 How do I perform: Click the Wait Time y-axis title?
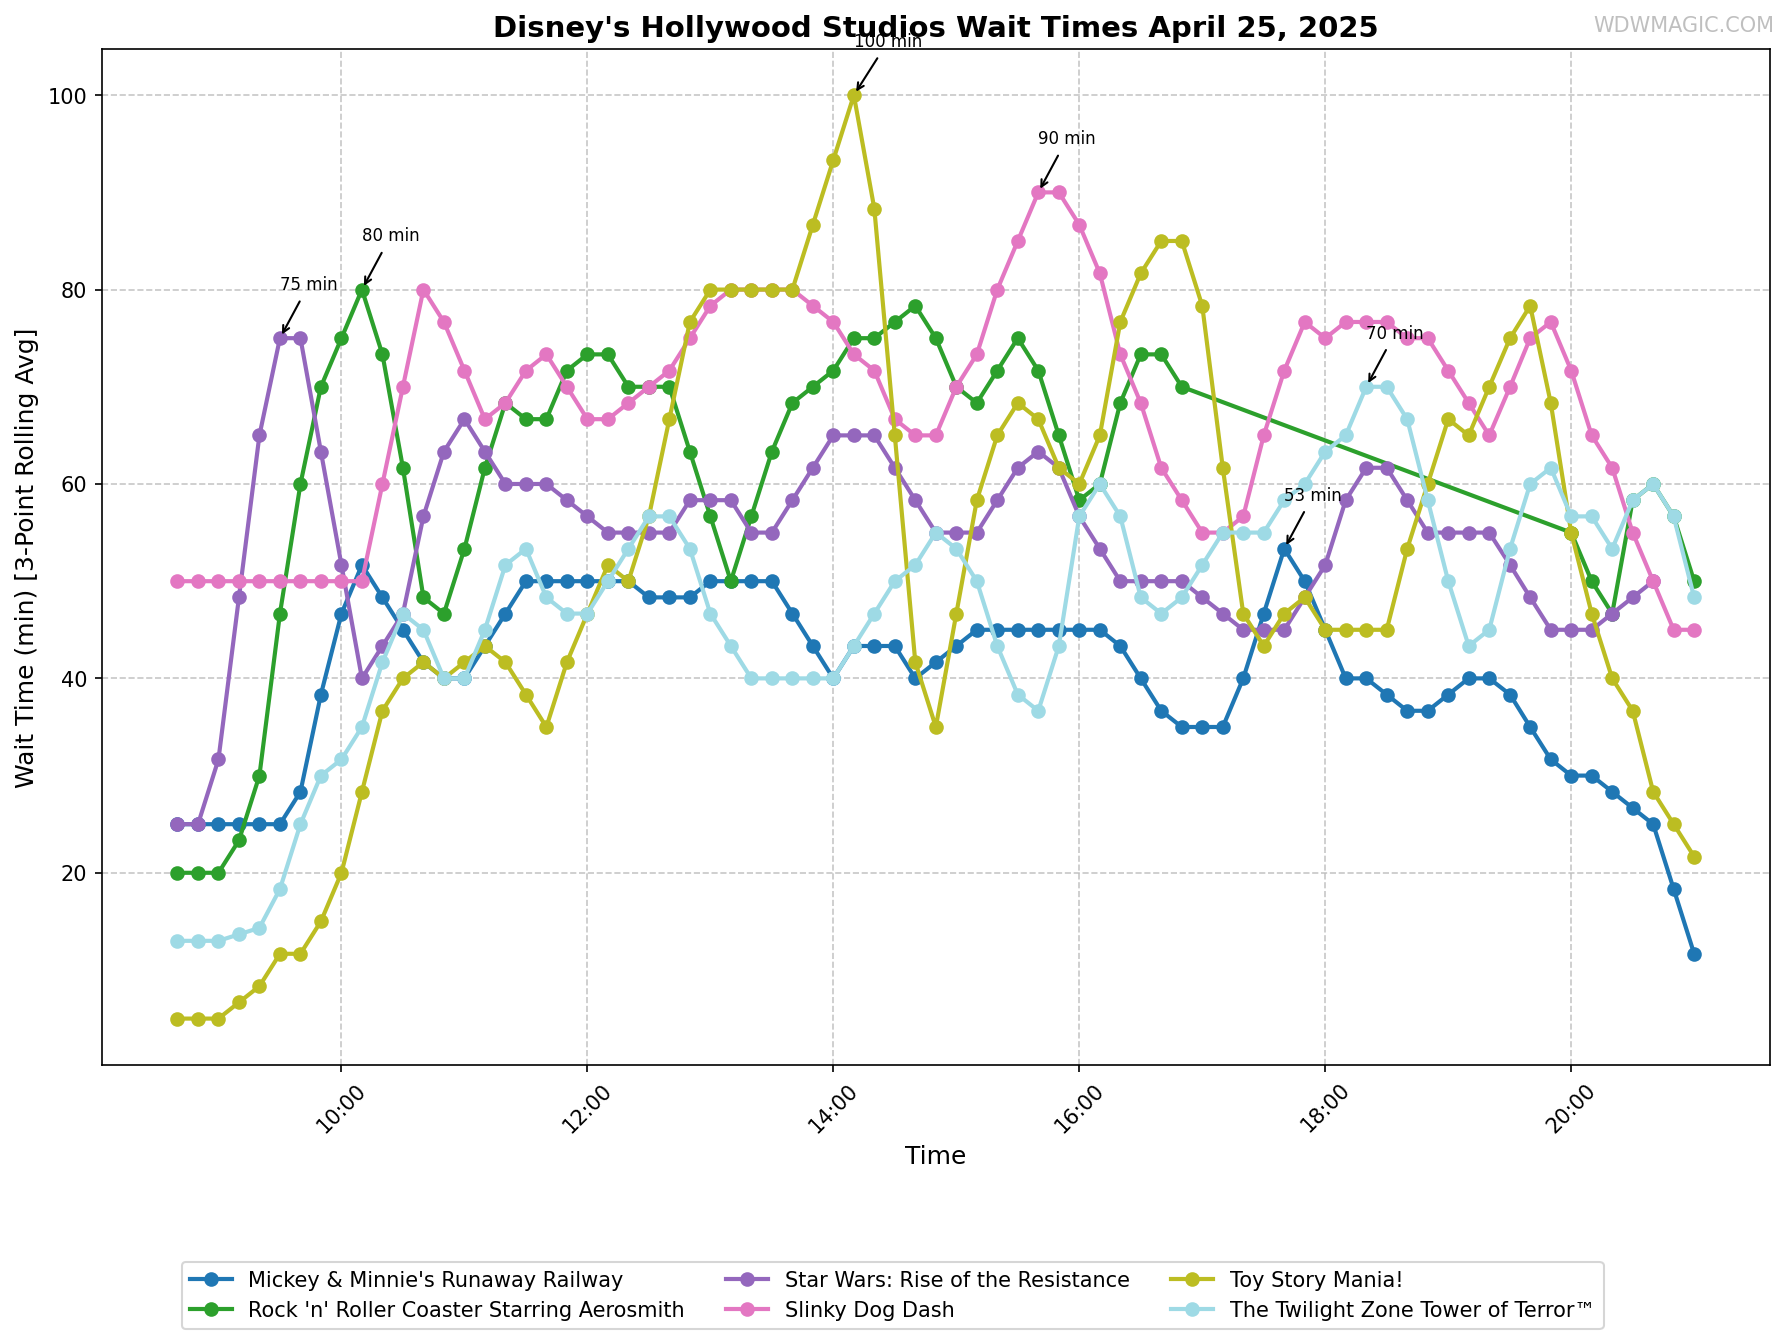pos(25,557)
